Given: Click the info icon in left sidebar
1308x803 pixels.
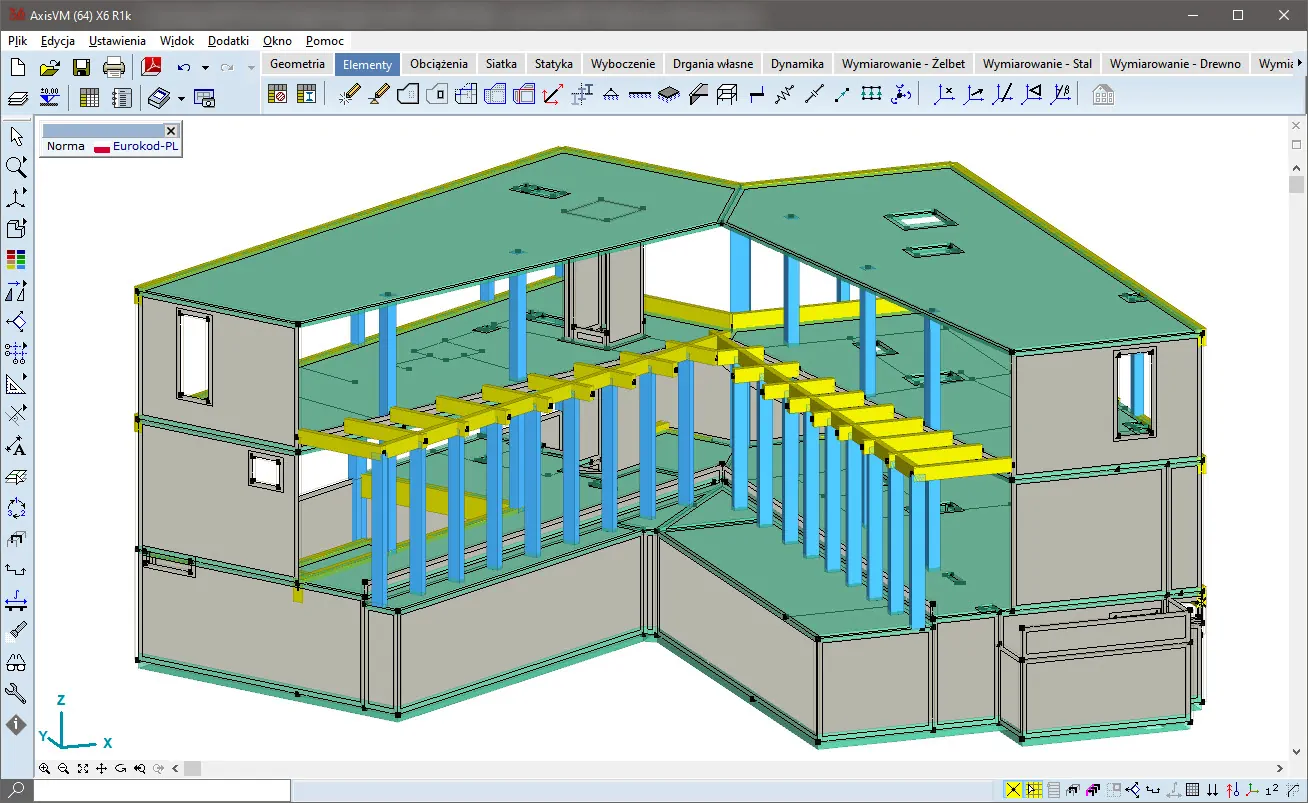Looking at the screenshot, I should click(16, 724).
